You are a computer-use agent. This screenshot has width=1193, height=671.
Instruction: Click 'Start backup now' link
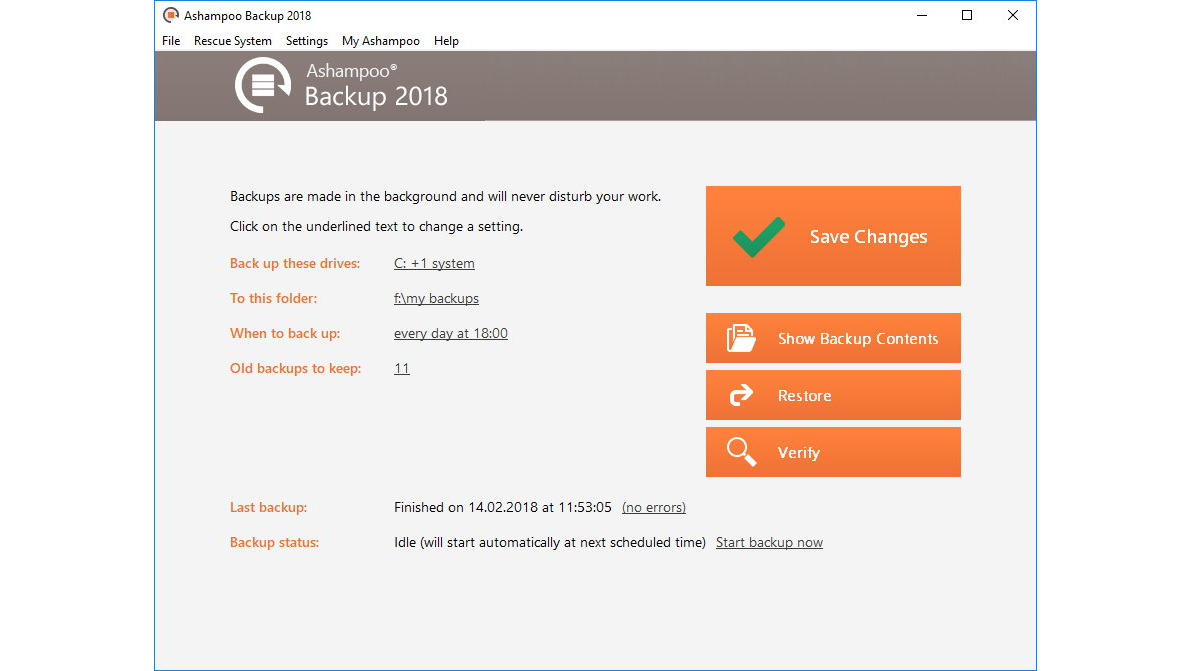point(769,542)
